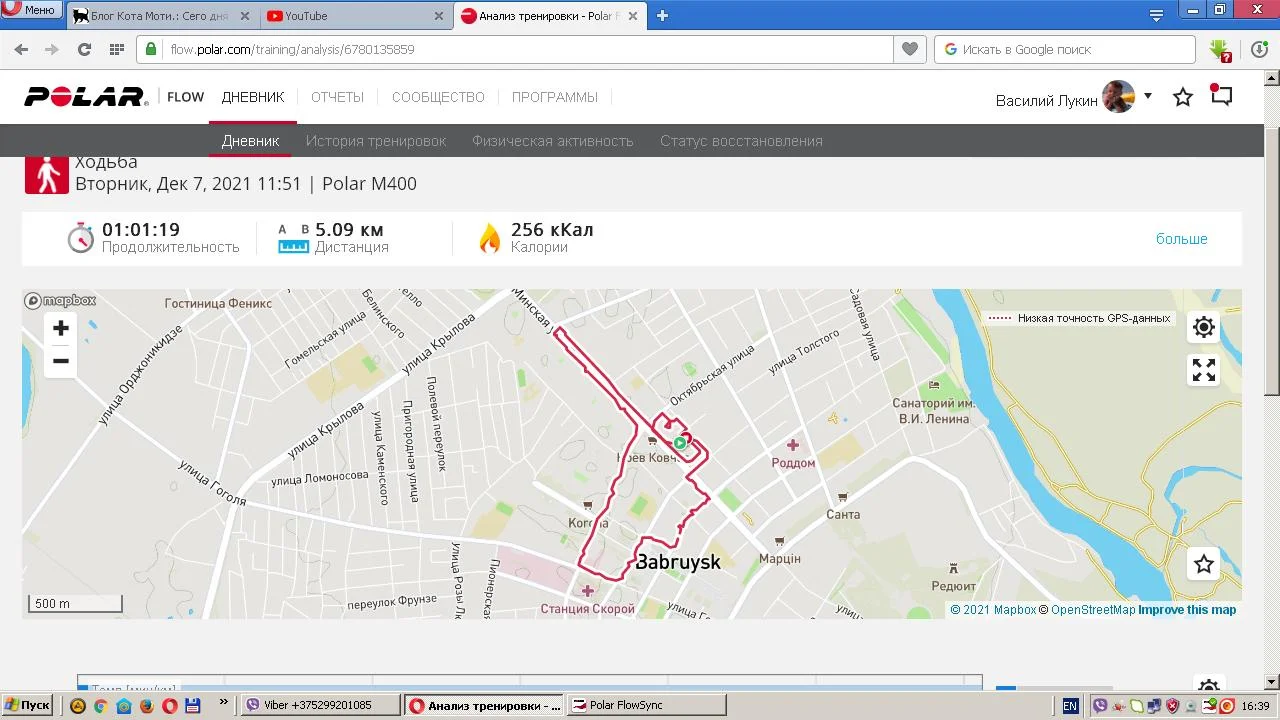Click the map favorite star button
This screenshot has height=720, width=1280.
coord(1204,564)
